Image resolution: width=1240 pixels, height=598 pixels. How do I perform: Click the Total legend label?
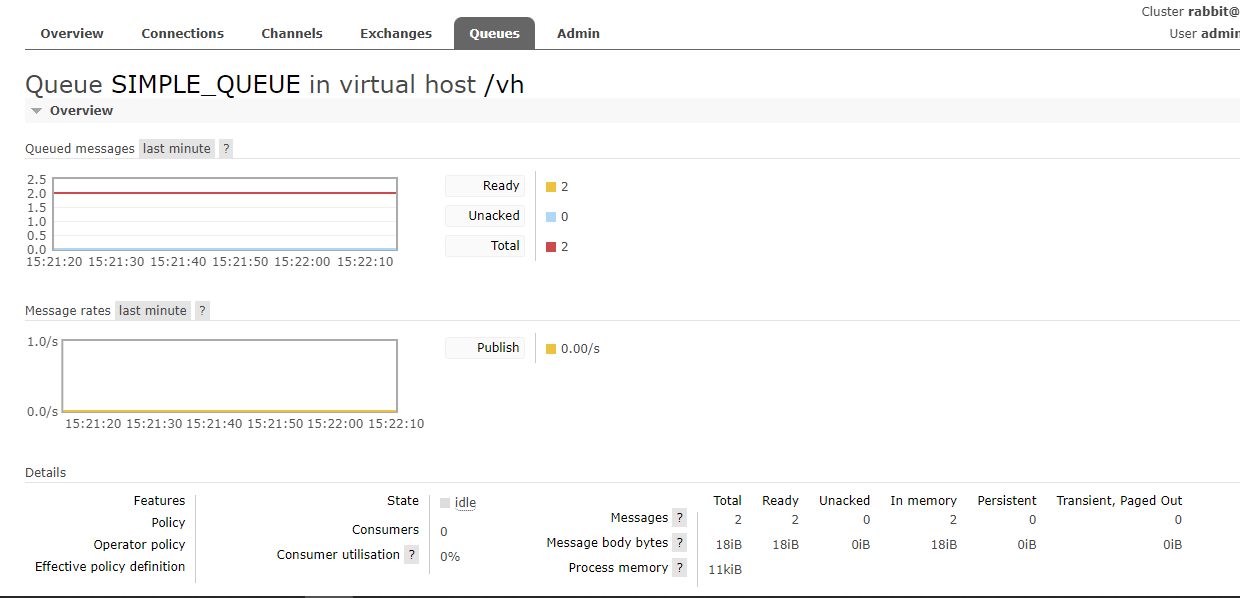(x=485, y=246)
